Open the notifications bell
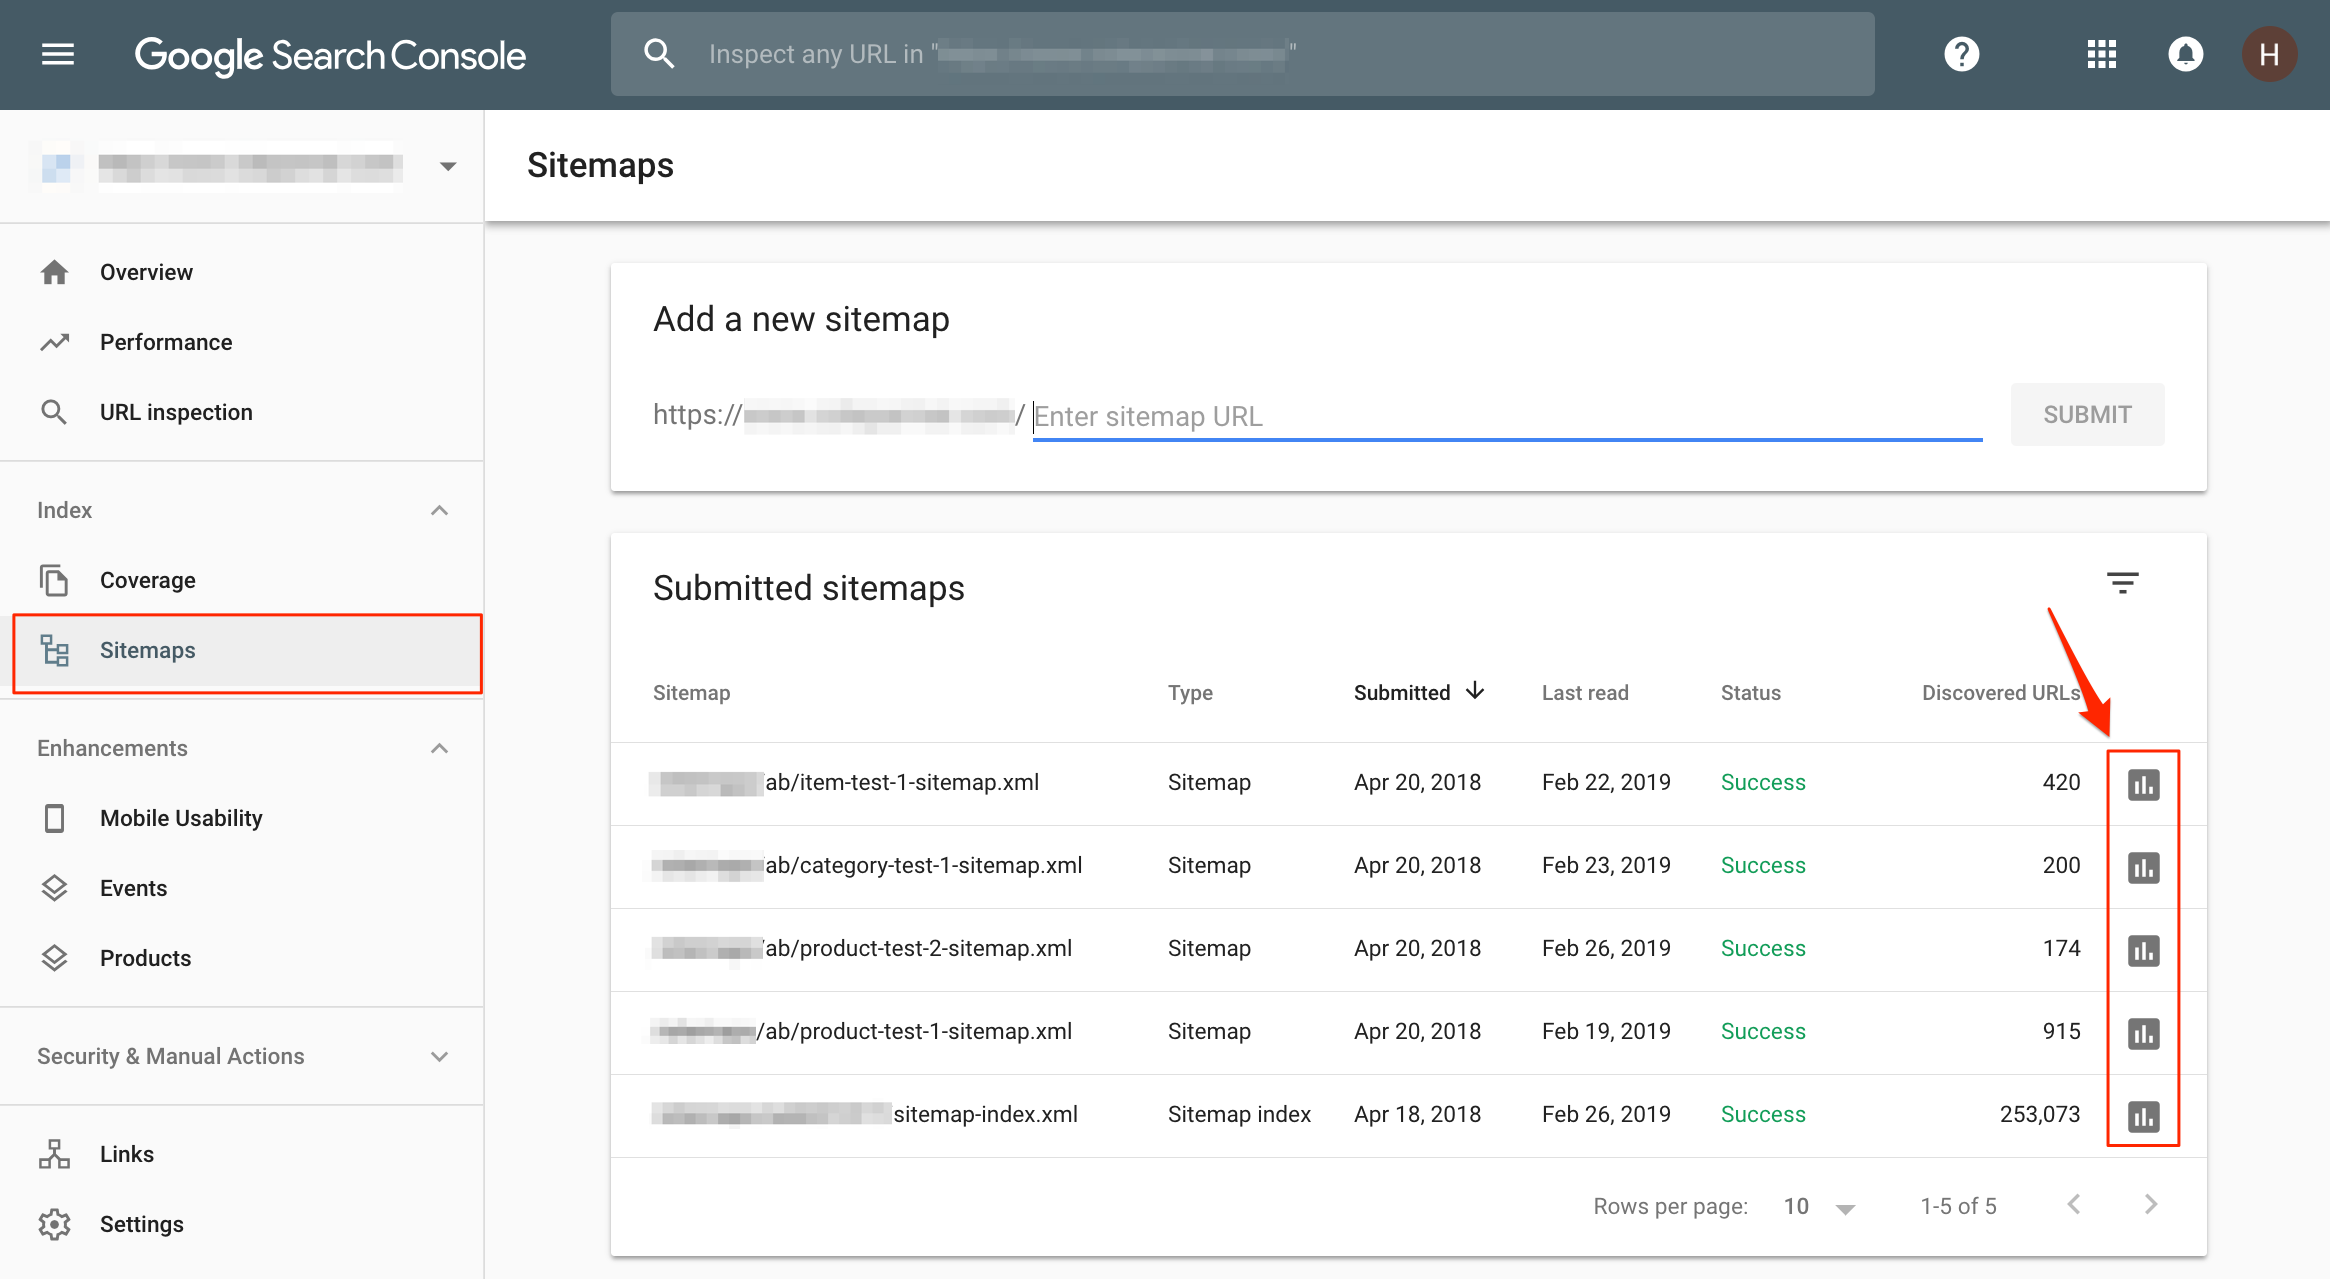The image size is (2330, 1279). 2185,54
